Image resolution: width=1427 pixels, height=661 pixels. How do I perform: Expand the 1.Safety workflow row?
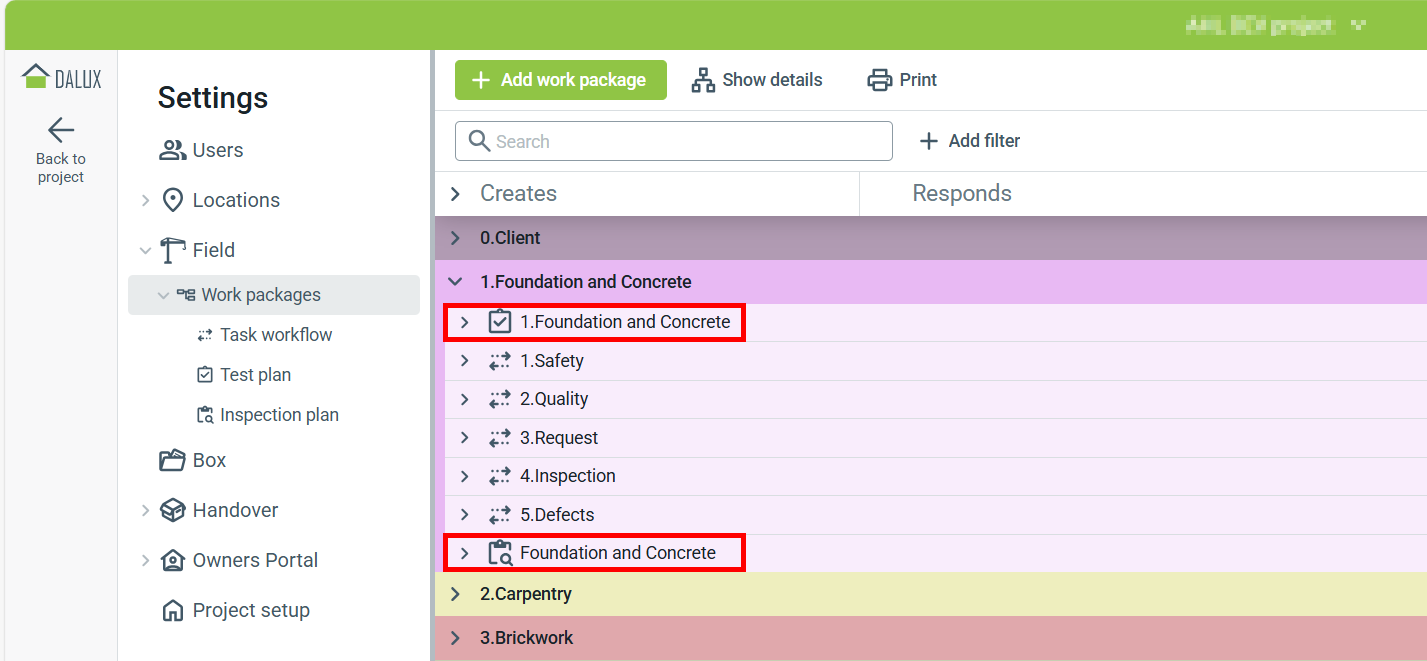(464, 361)
